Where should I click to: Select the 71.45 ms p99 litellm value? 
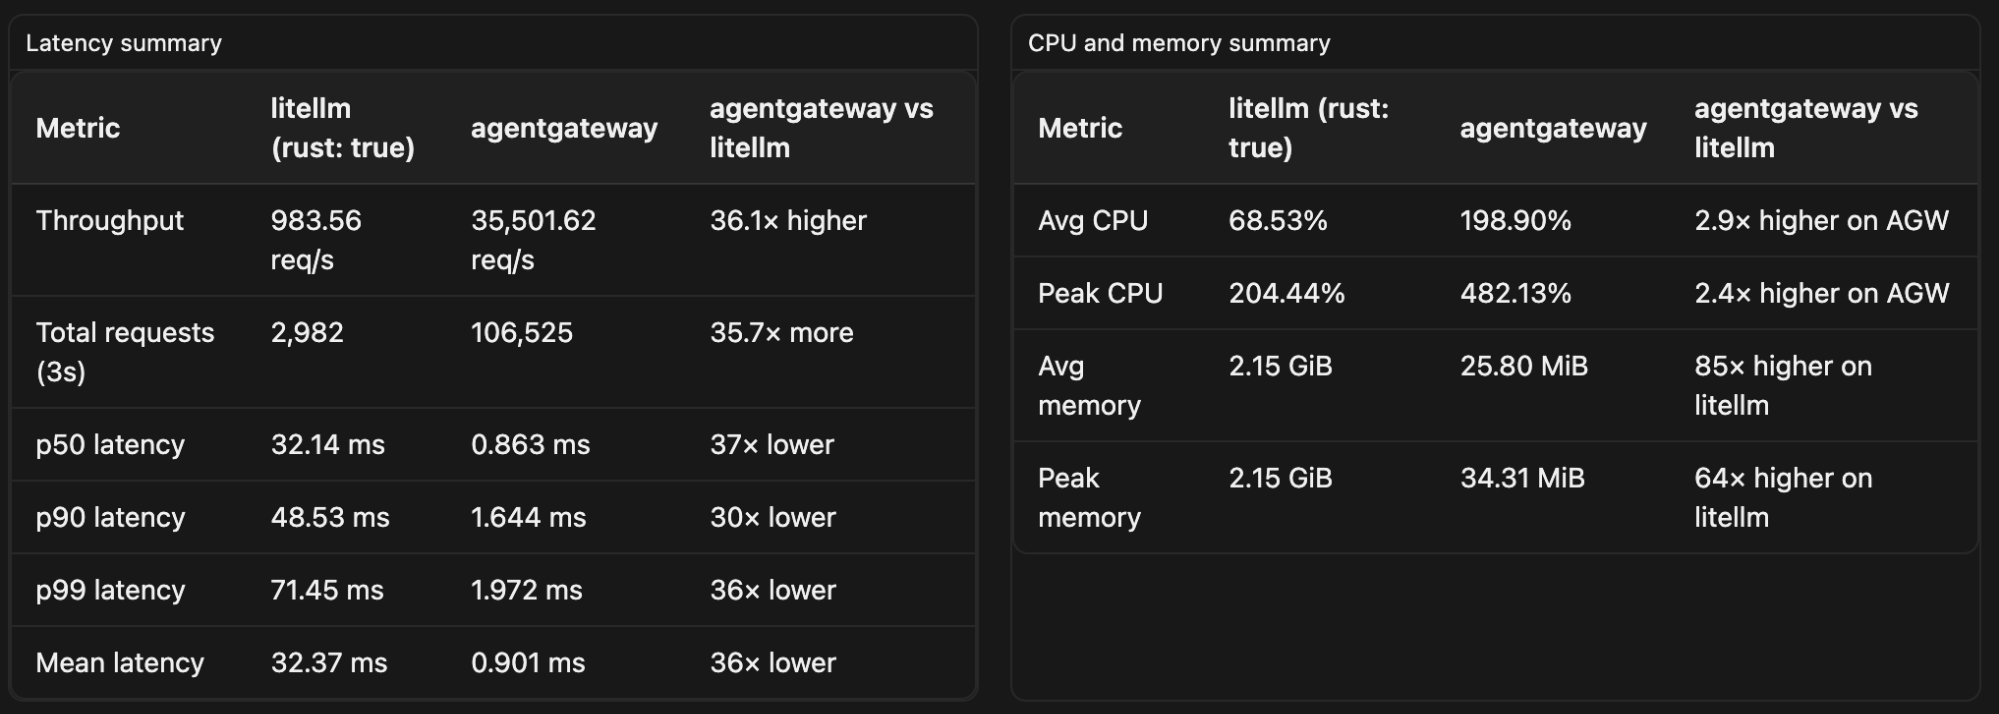click(x=327, y=590)
